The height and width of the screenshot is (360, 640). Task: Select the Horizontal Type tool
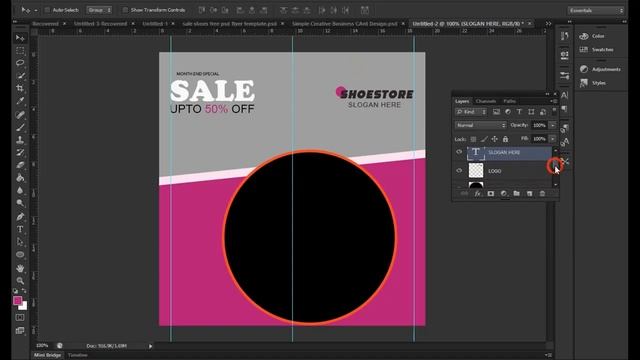tap(20, 229)
